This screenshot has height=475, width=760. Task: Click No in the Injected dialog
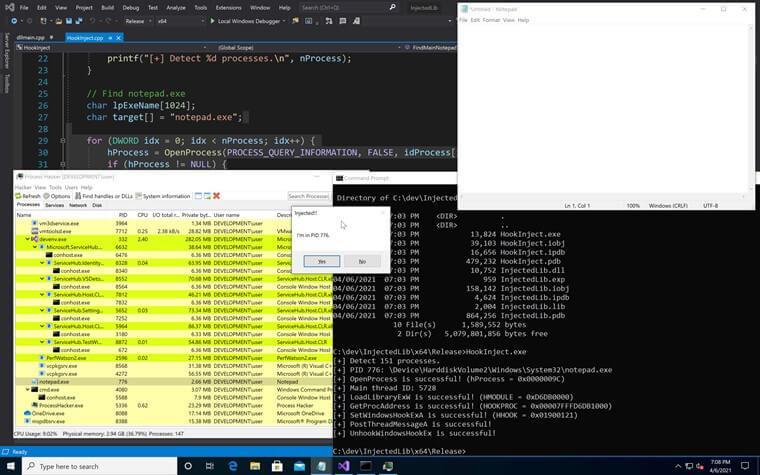coord(362,261)
